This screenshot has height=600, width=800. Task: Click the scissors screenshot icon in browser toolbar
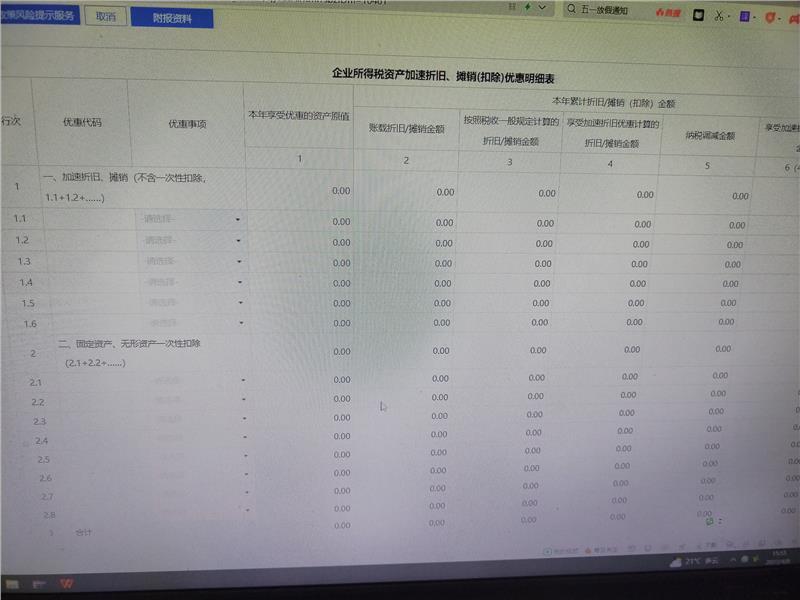(719, 15)
